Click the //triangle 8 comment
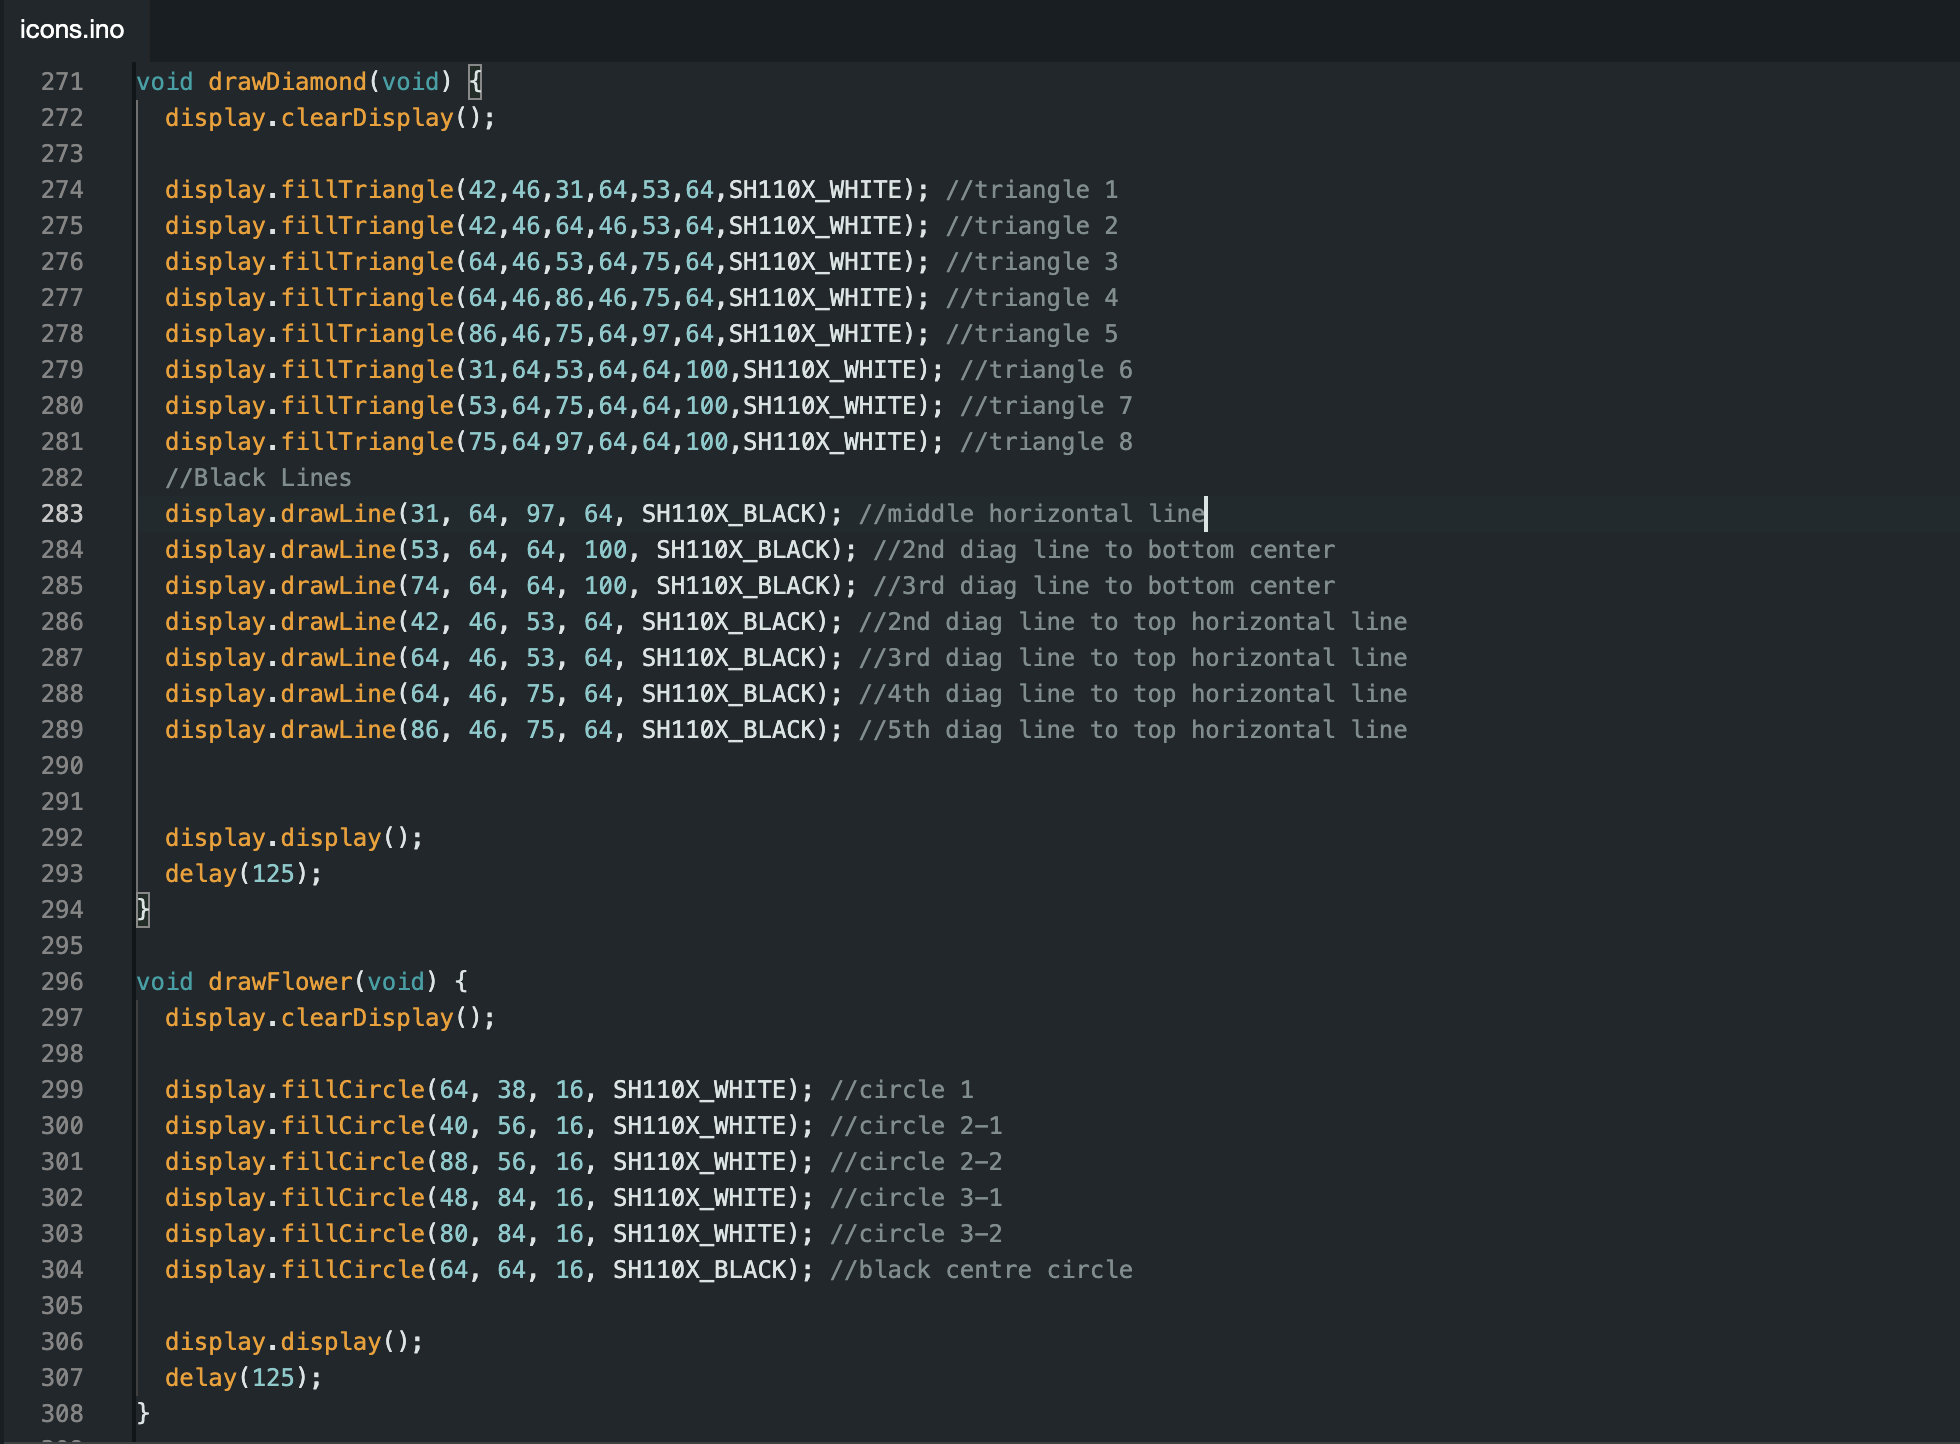Screen dimensions: 1960x1444 coord(1044,441)
